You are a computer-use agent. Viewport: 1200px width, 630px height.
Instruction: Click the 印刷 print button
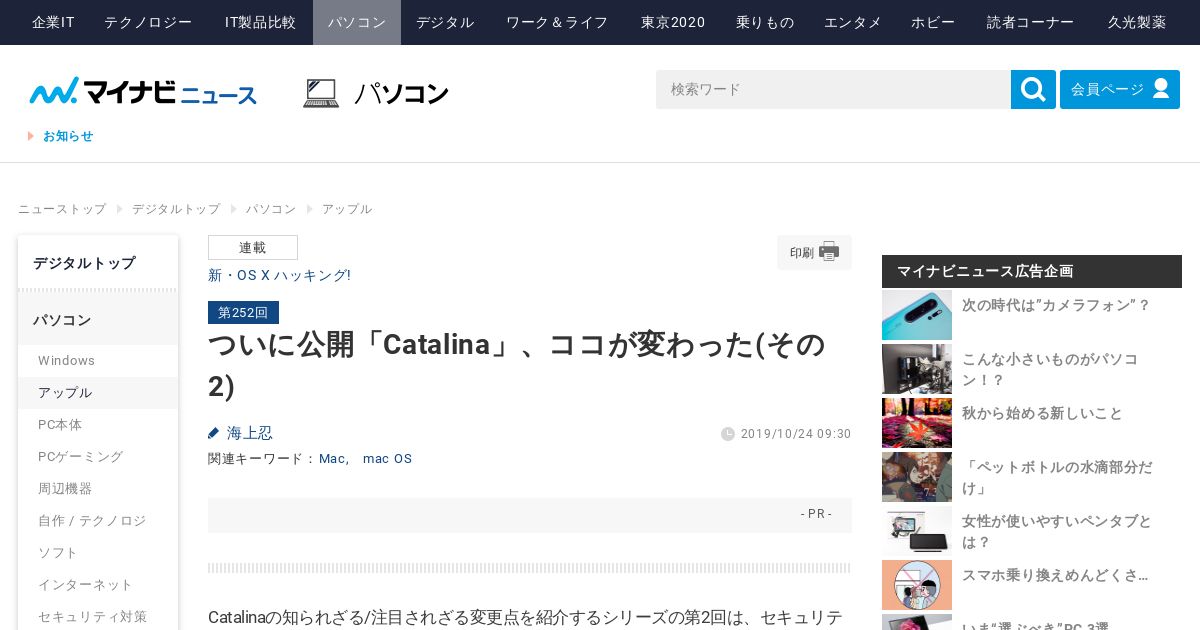coord(814,252)
